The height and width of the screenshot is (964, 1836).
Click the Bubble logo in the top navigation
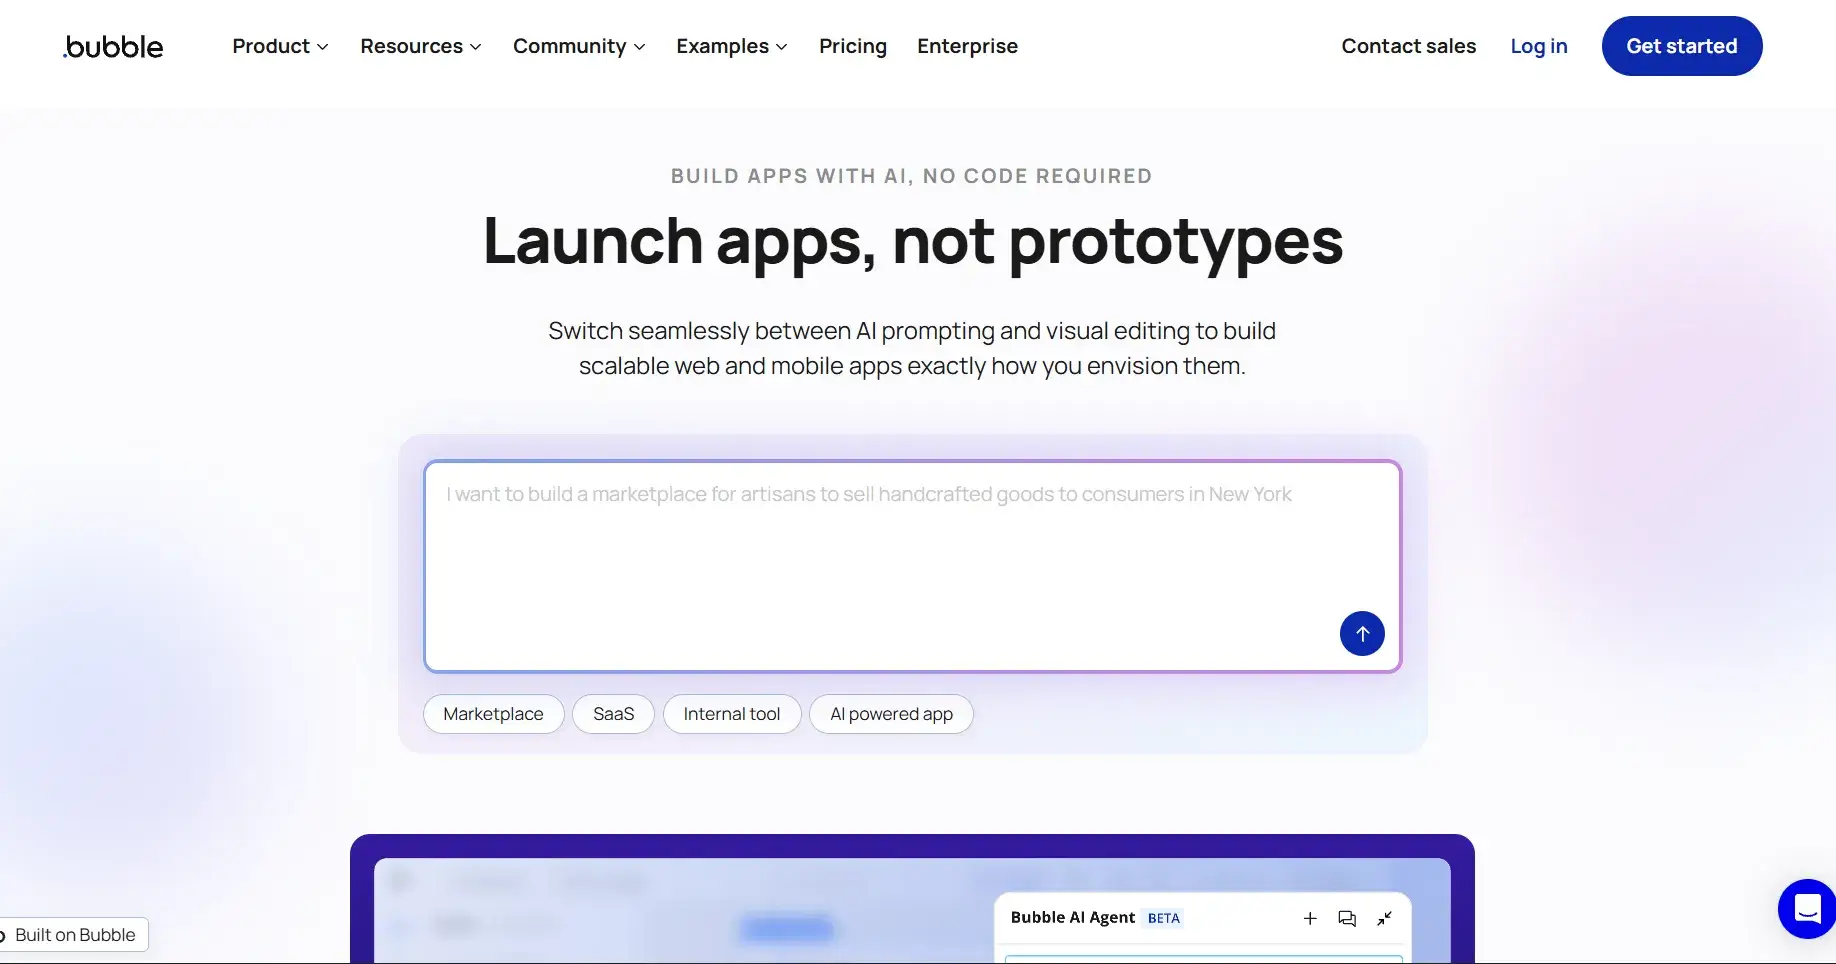[112, 46]
